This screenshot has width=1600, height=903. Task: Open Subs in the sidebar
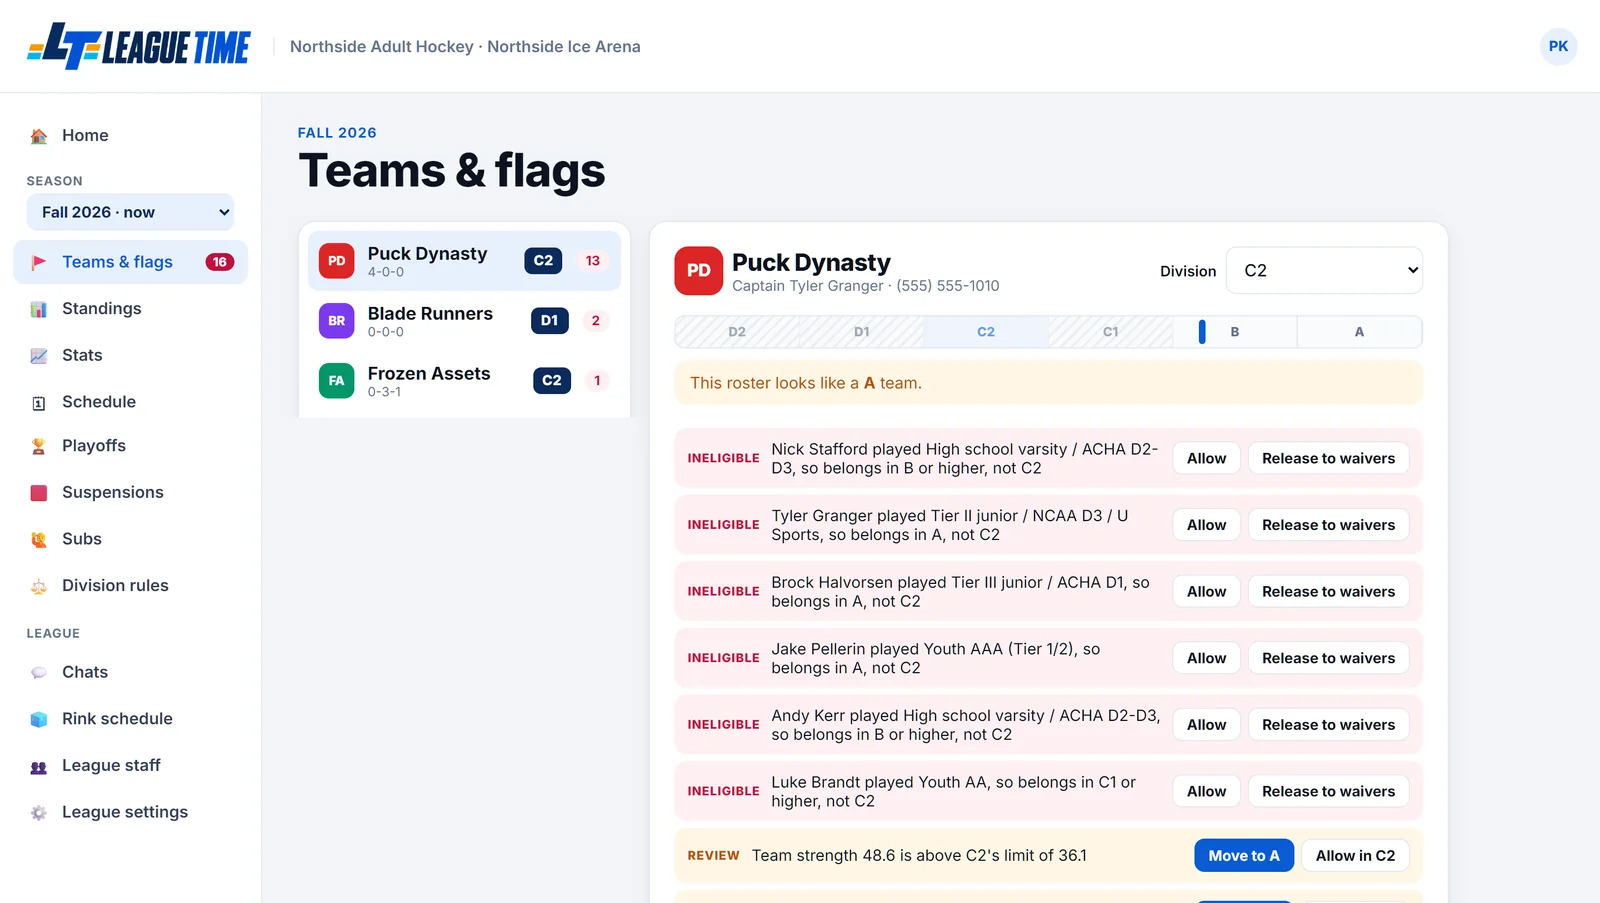[130, 539]
